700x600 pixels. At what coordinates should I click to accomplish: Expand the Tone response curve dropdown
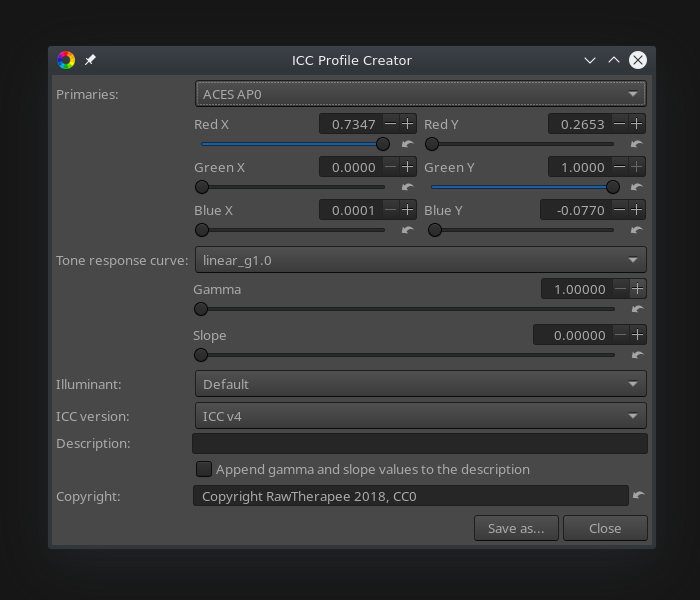tap(420, 260)
